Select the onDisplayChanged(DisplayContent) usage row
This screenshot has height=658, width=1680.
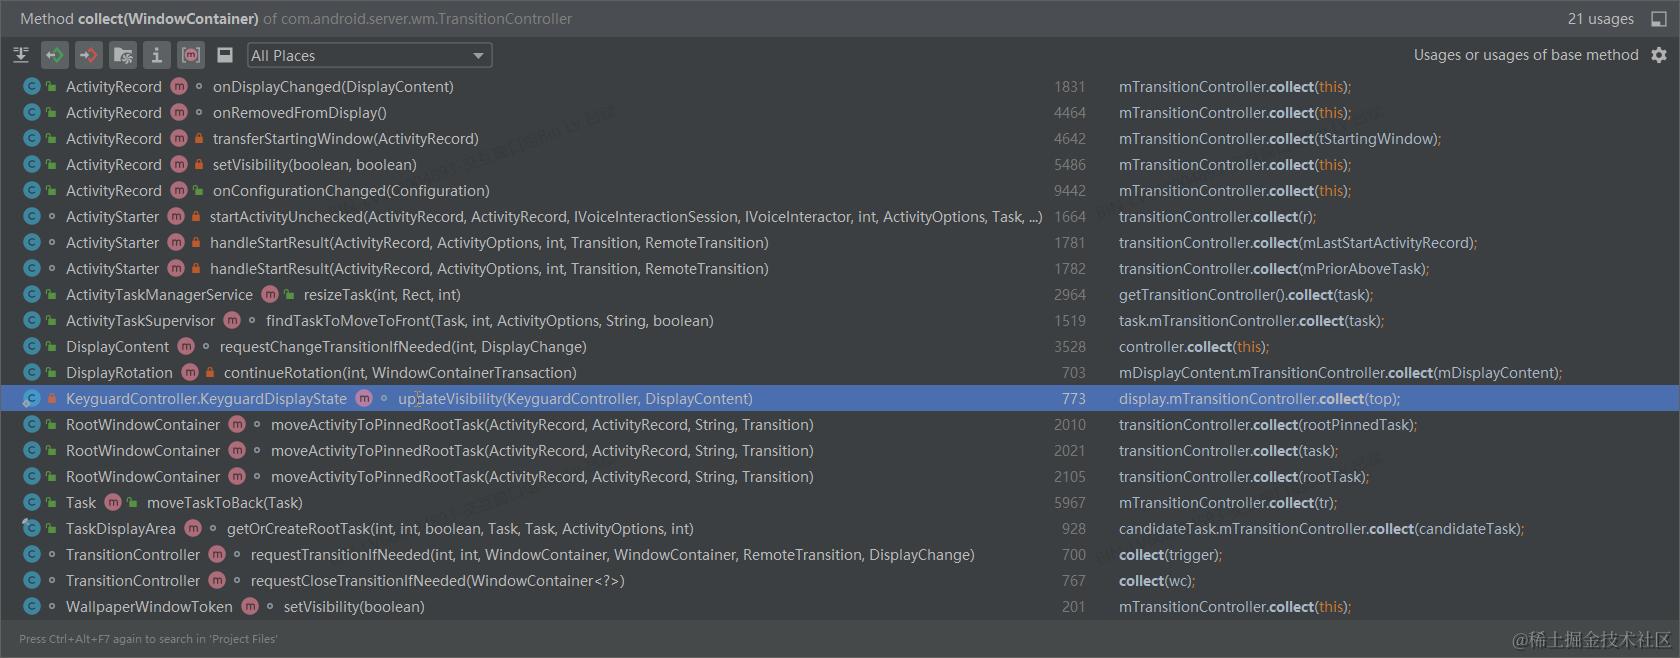[840, 87]
